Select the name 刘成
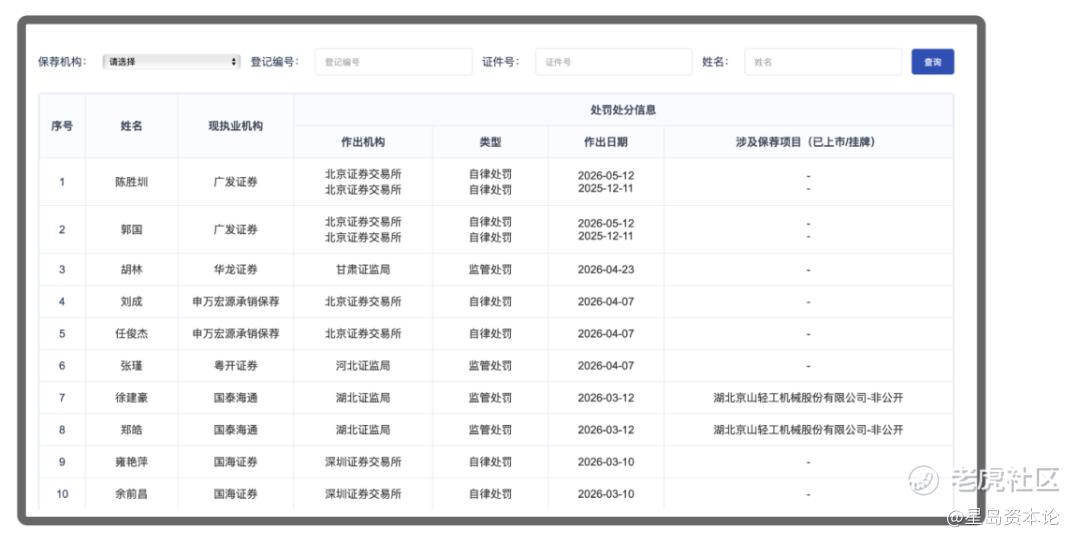The width and height of the screenshot is (1080, 542). pos(132,302)
